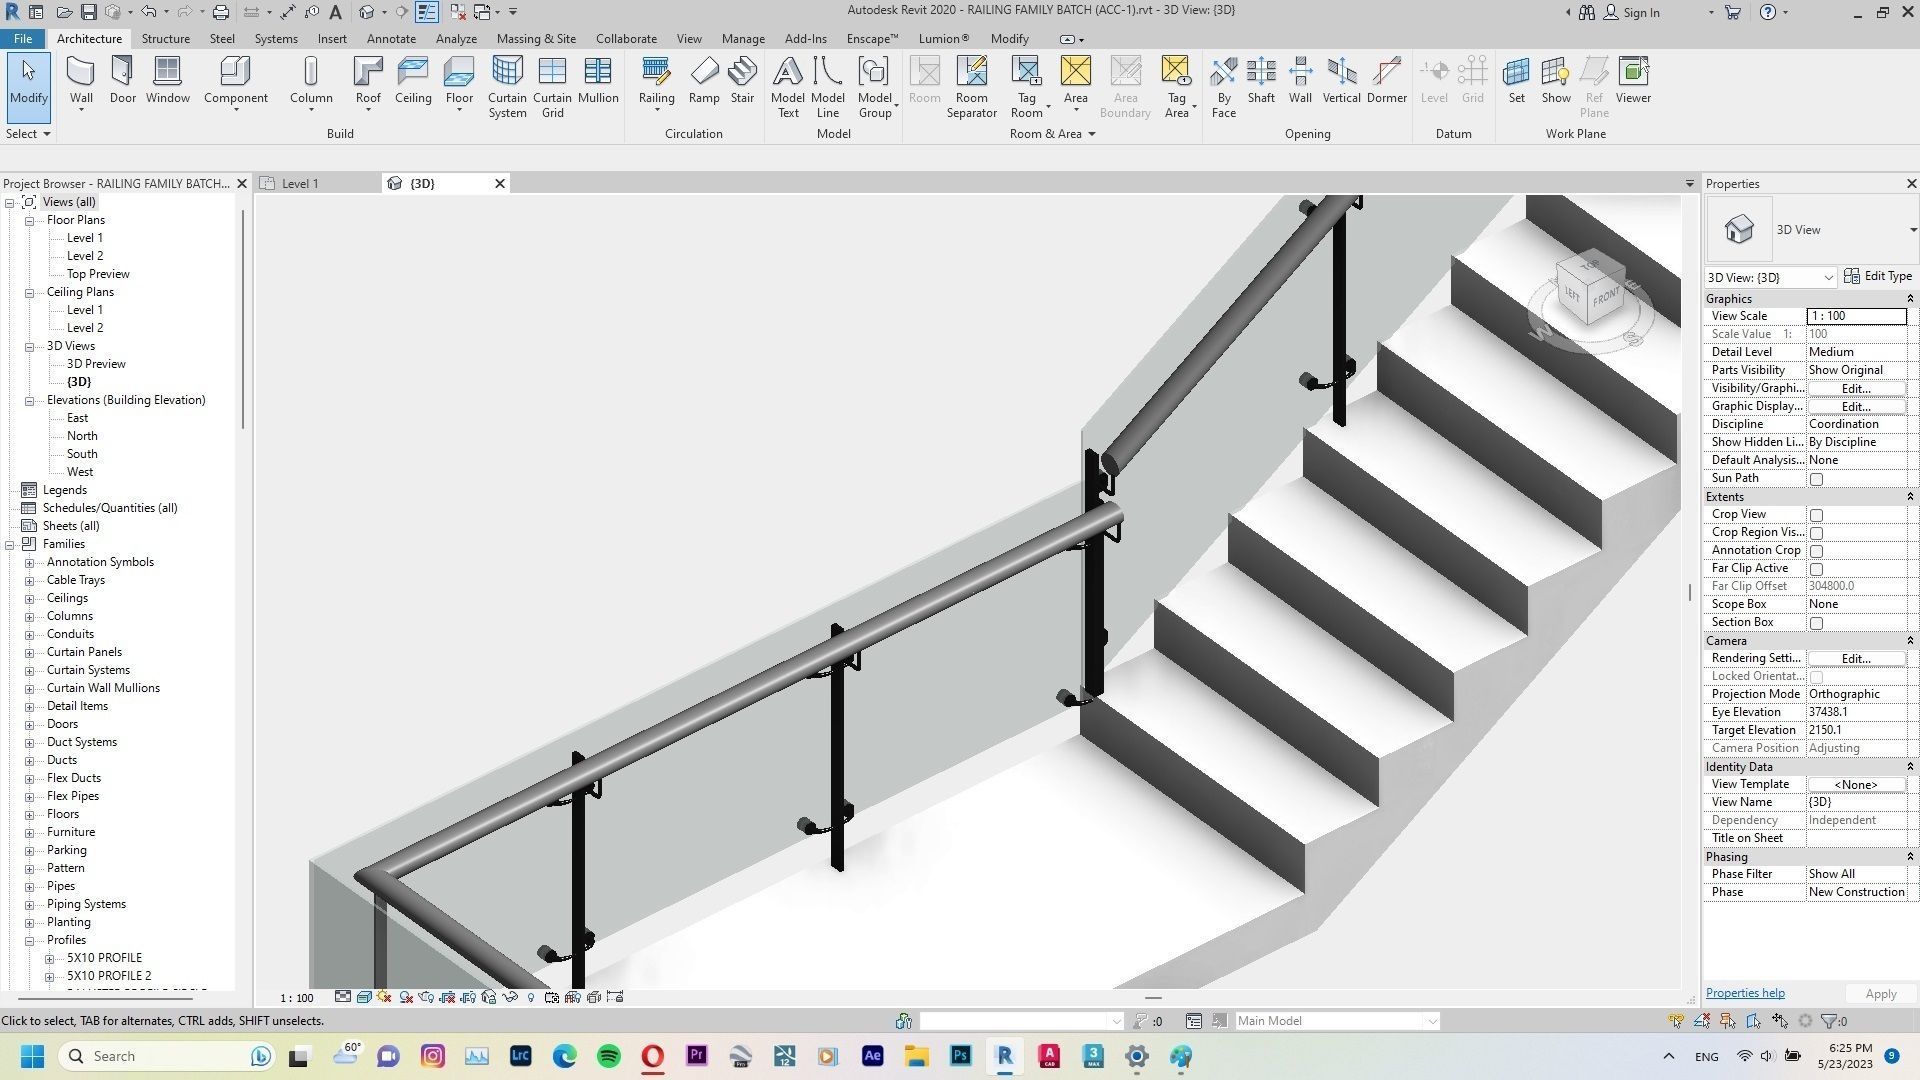
Task: Activate the Model Text tool
Action: click(788, 85)
